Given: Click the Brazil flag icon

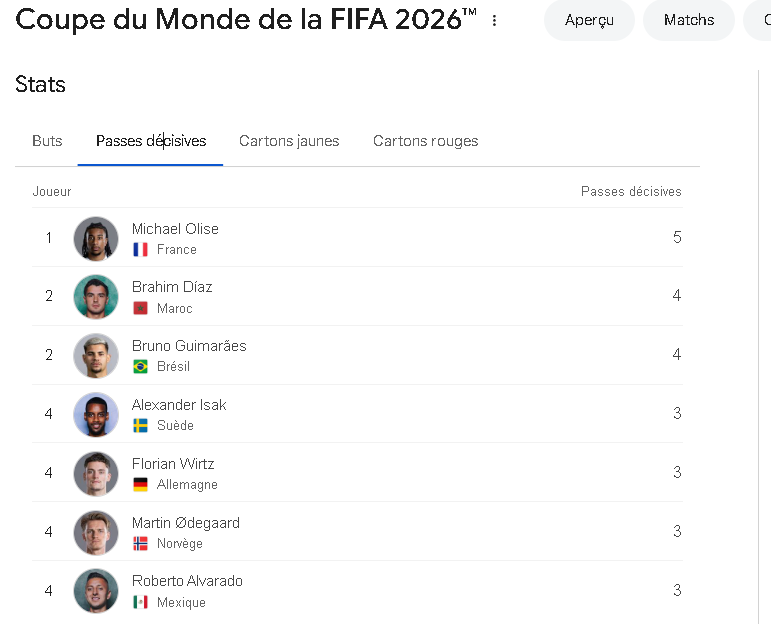Looking at the screenshot, I should pos(140,367).
